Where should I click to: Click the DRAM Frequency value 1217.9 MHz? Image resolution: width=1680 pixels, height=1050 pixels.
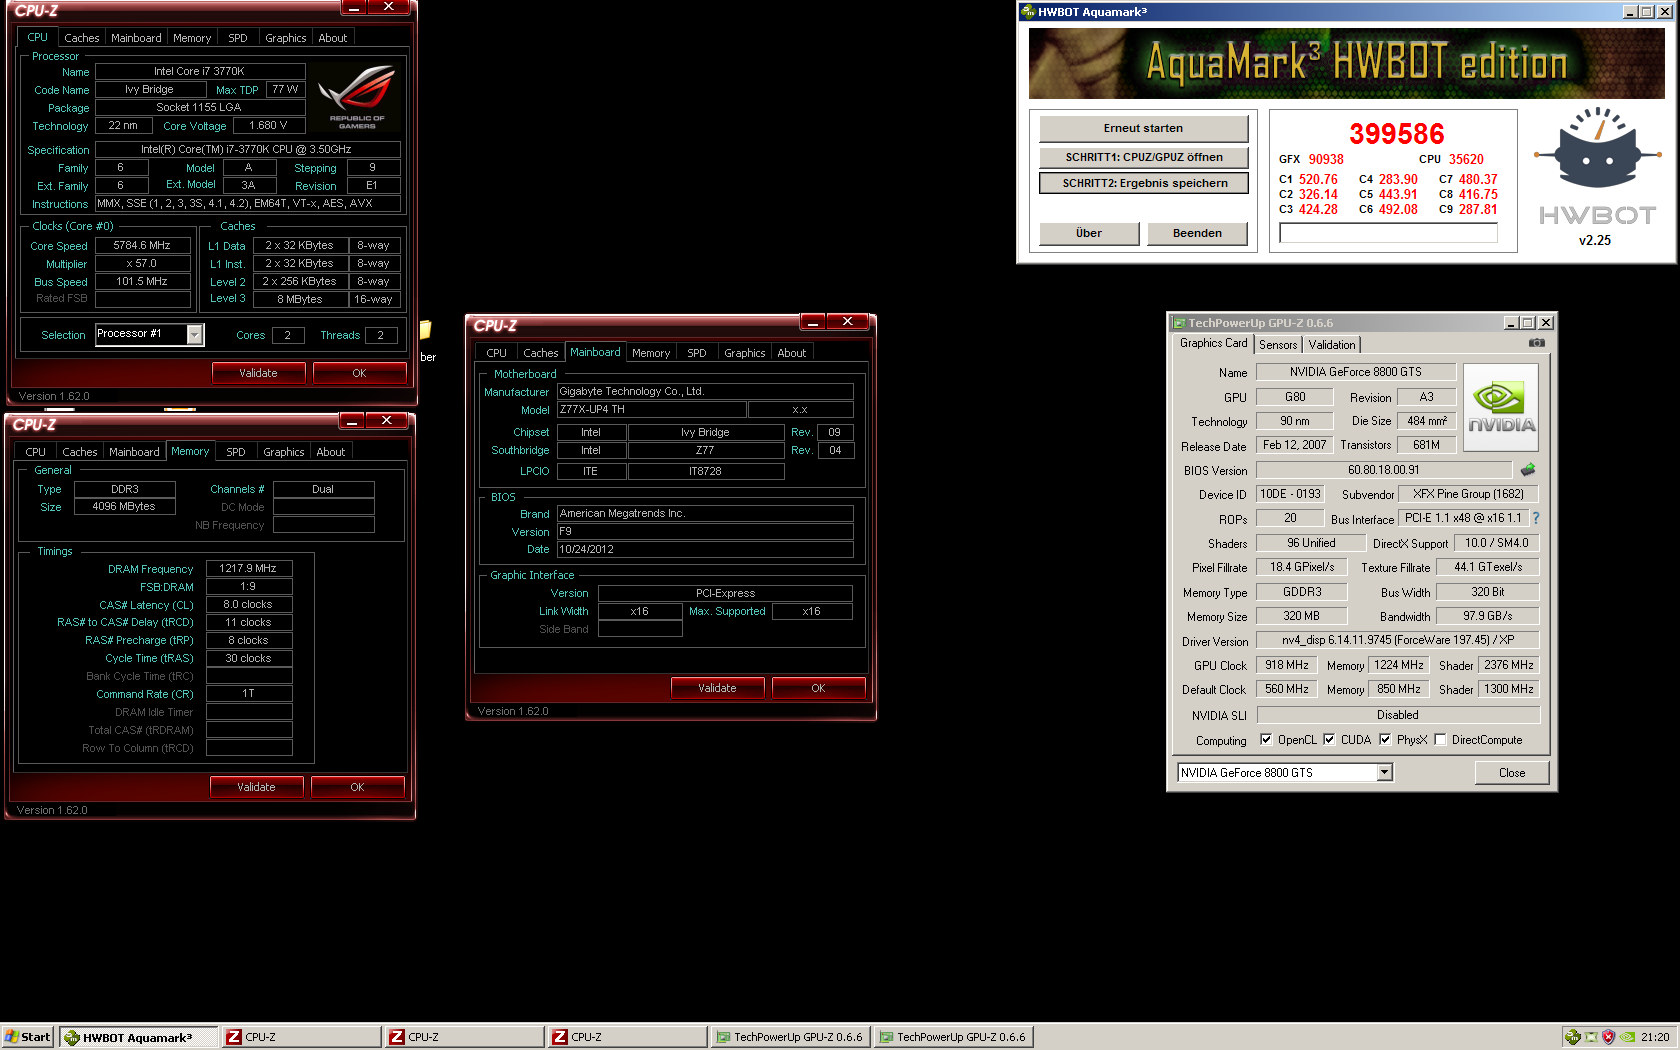point(249,568)
